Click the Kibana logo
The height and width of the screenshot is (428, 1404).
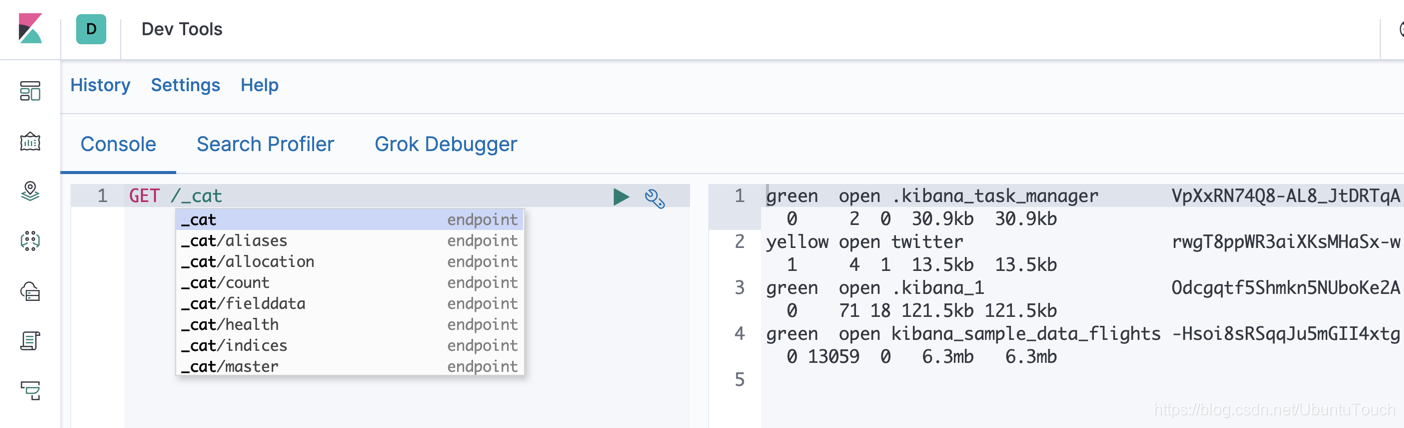[30, 29]
